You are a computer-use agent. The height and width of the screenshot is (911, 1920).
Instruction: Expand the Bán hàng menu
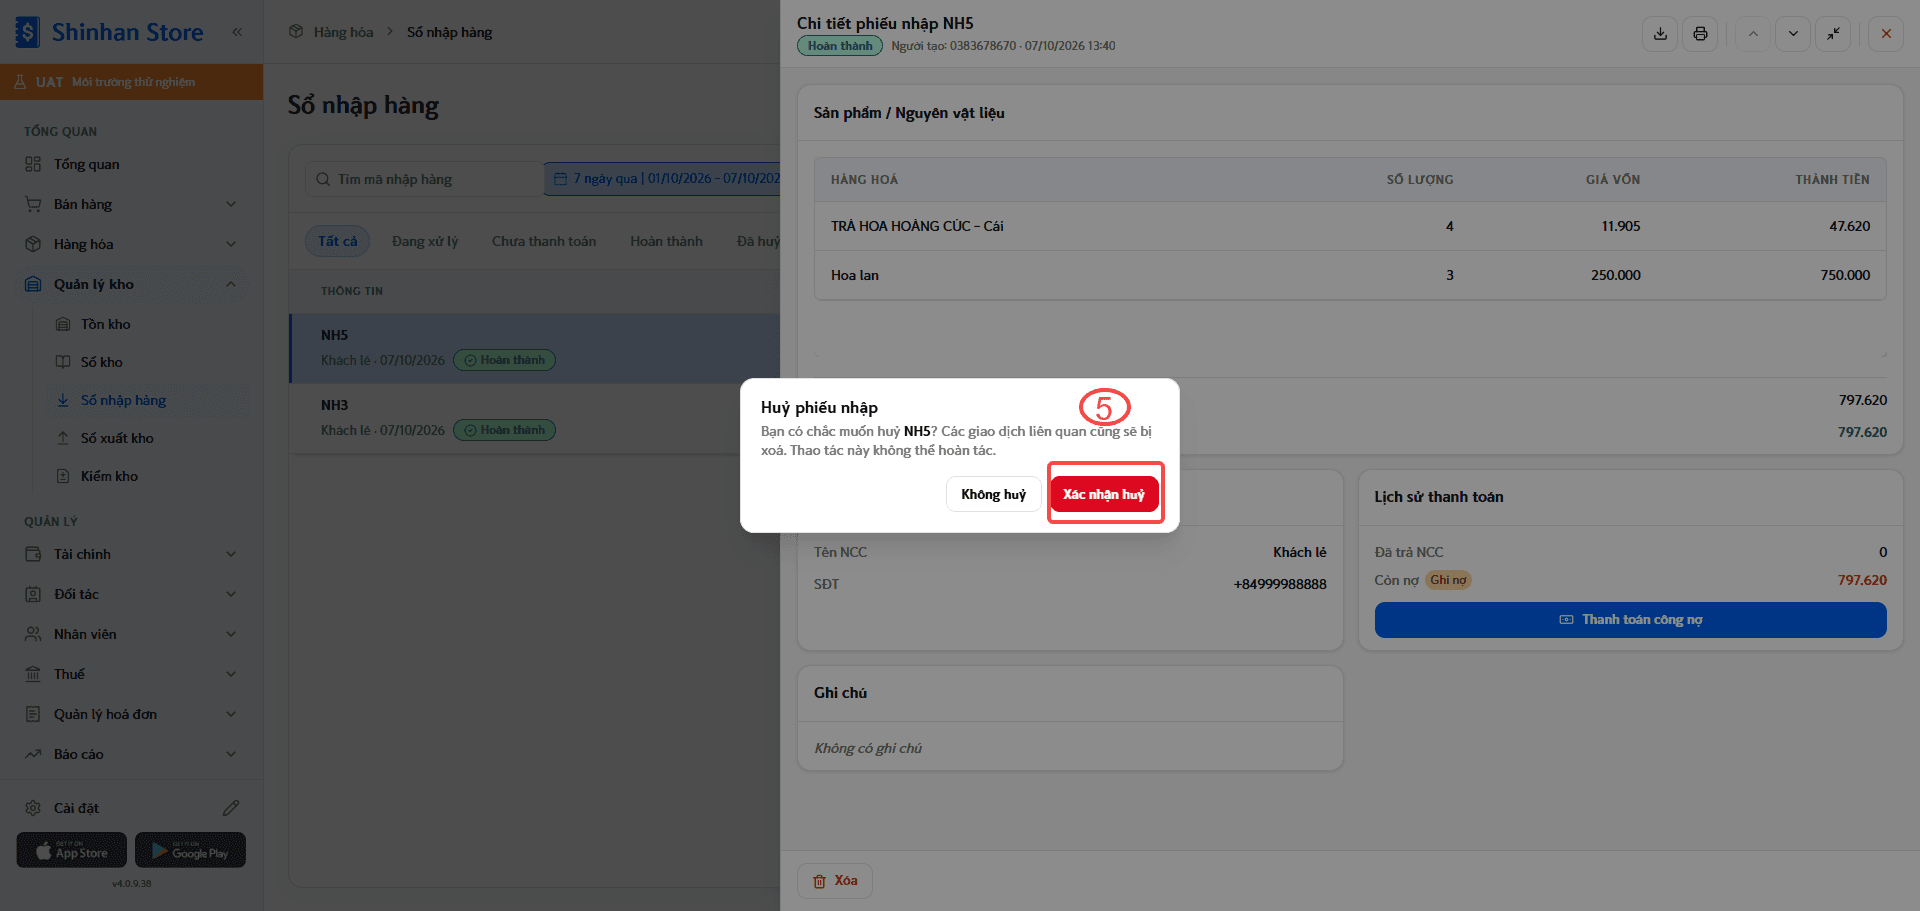131,204
